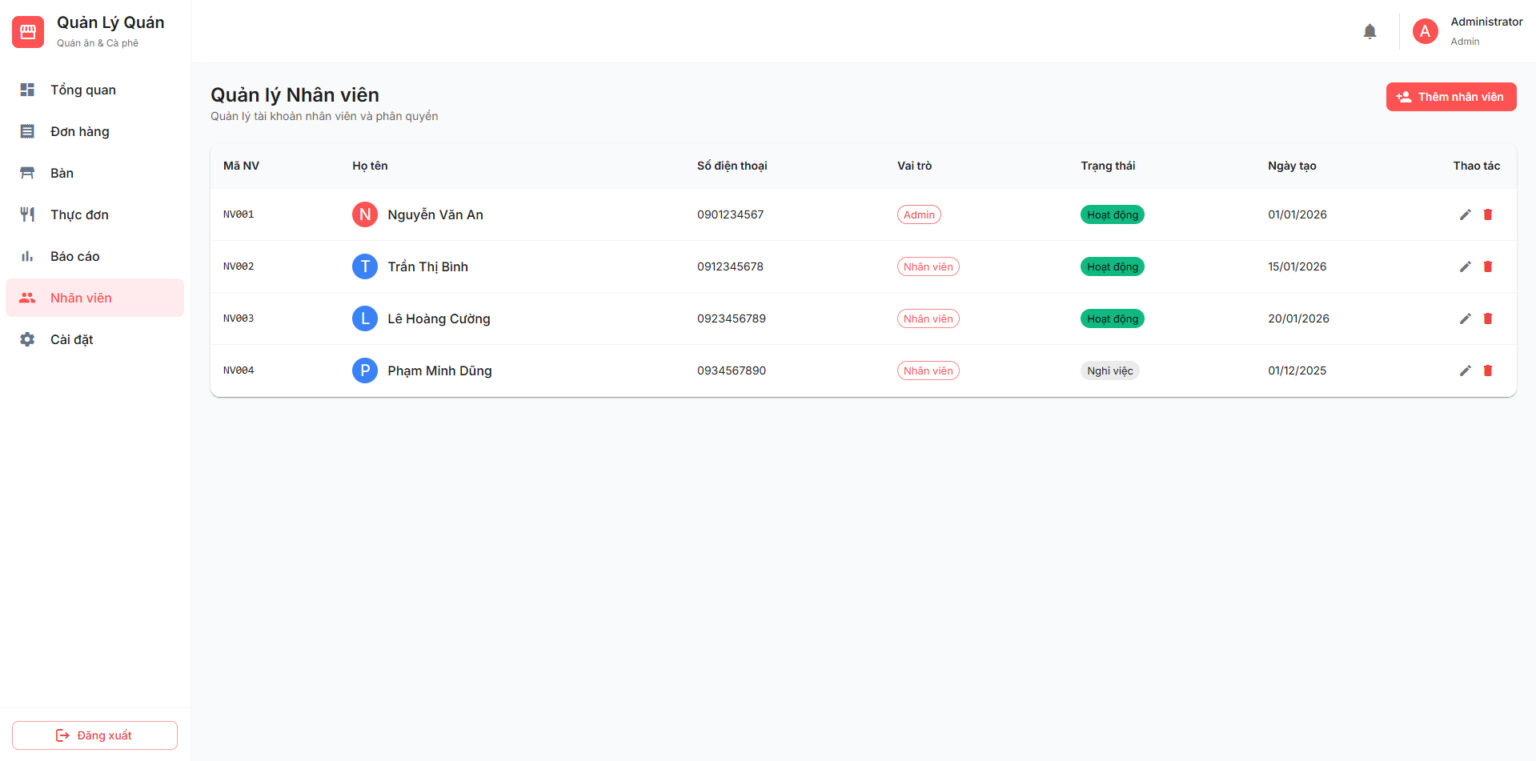Edit NV004 row with pencil icon
This screenshot has height=761, width=1536.
pyautogui.click(x=1465, y=370)
